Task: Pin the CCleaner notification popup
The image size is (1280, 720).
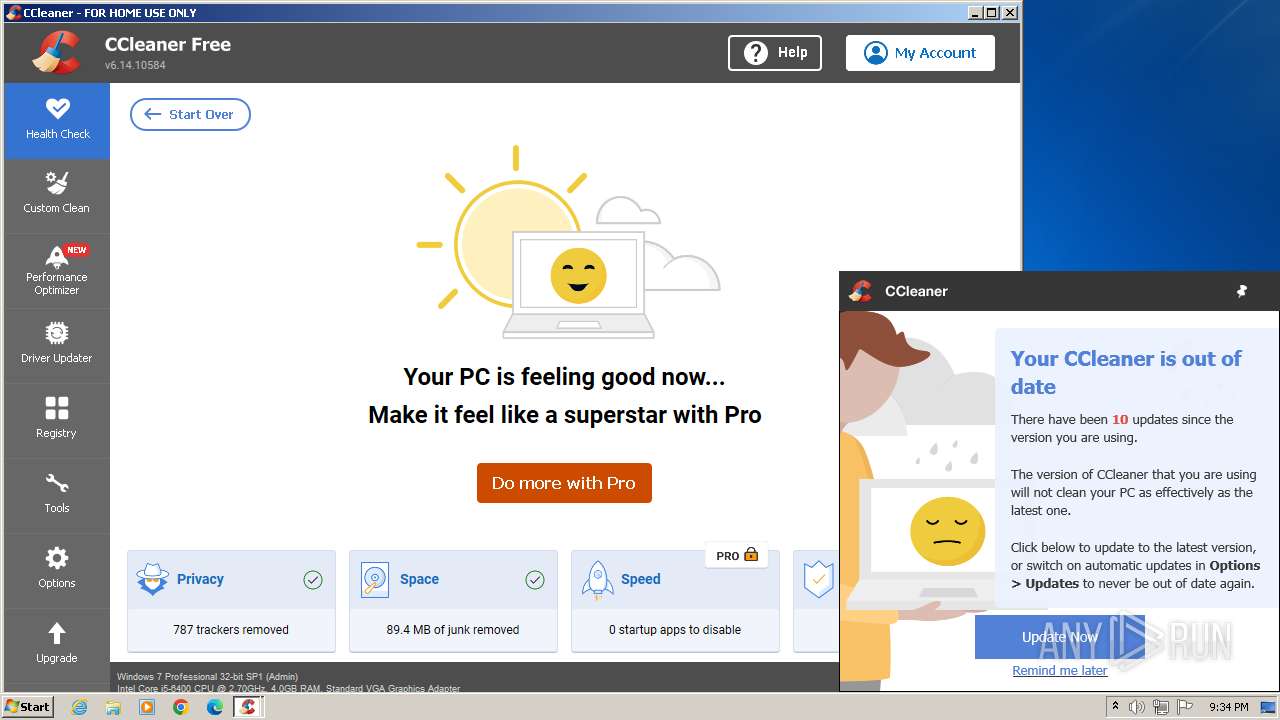Action: pos(1242,291)
